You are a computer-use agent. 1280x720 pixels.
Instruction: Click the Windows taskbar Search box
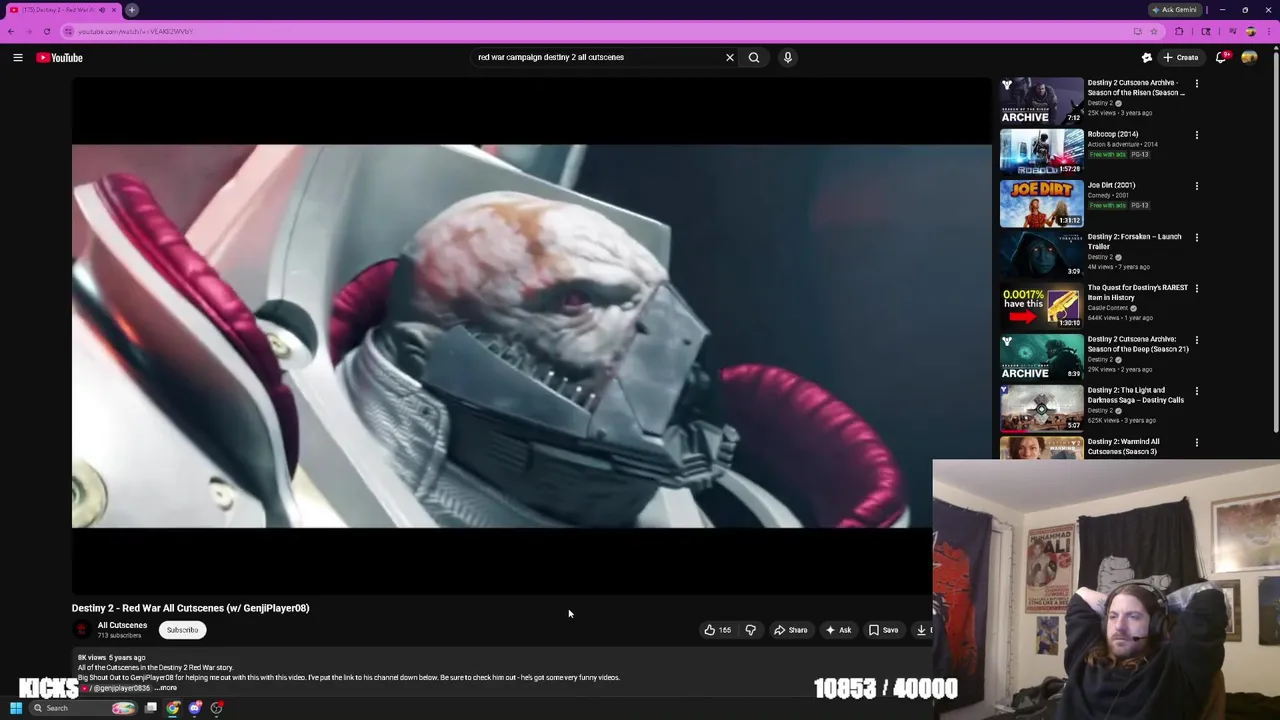pyautogui.click(x=84, y=708)
